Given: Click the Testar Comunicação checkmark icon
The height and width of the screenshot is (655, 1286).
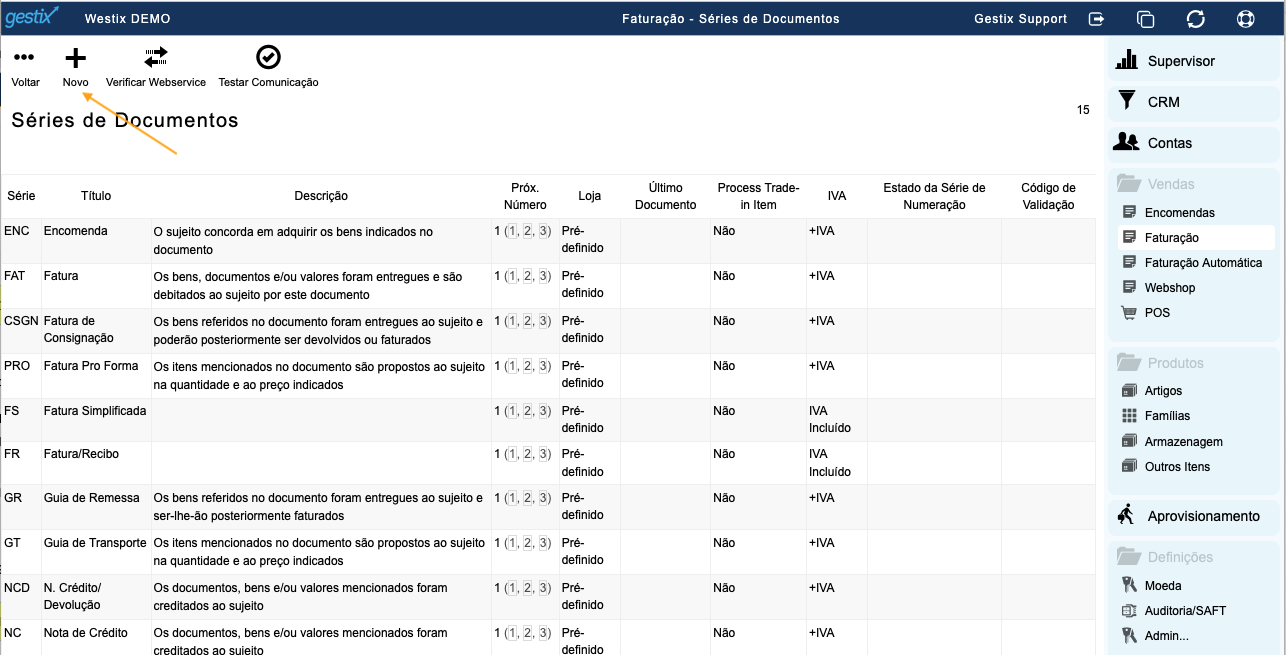Looking at the screenshot, I should click(x=268, y=58).
